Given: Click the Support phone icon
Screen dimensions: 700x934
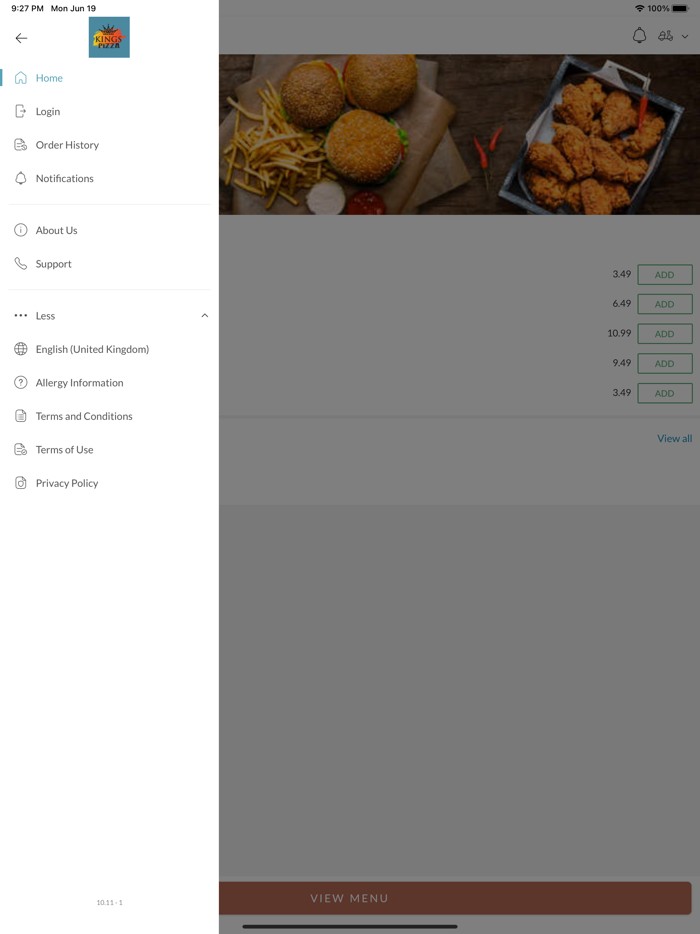Looking at the screenshot, I should point(21,263).
